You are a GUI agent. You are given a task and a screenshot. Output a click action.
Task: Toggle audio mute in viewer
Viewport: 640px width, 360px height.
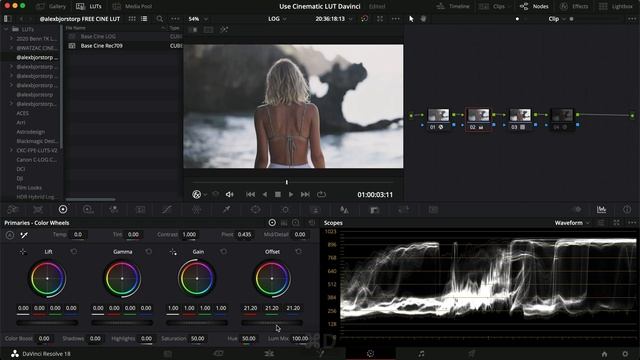point(229,195)
